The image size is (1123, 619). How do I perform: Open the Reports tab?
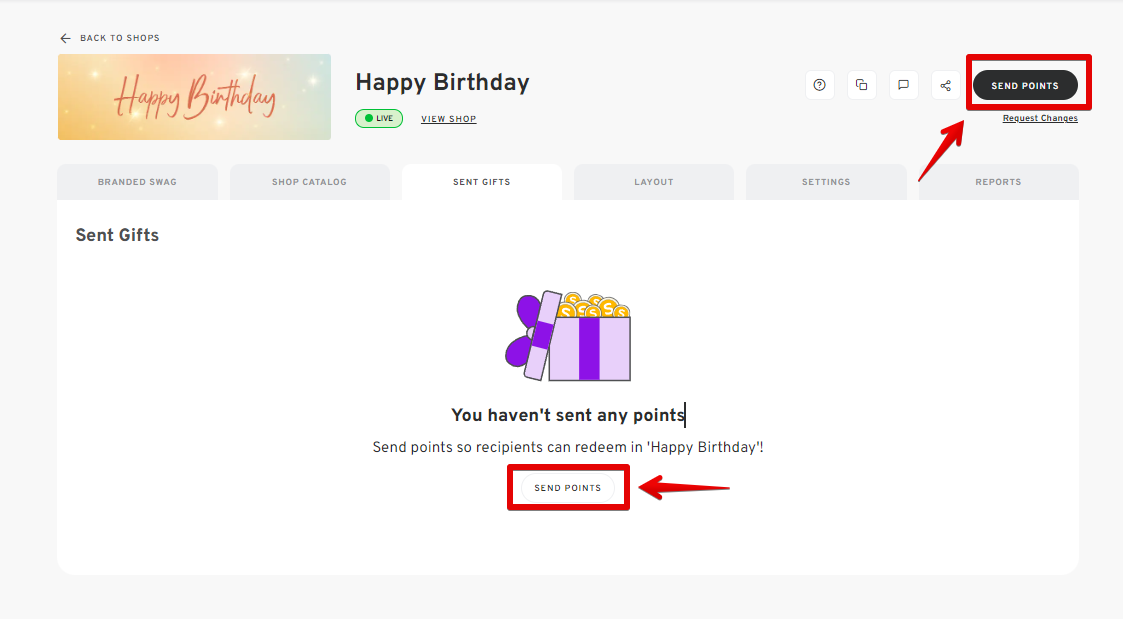tap(998, 181)
